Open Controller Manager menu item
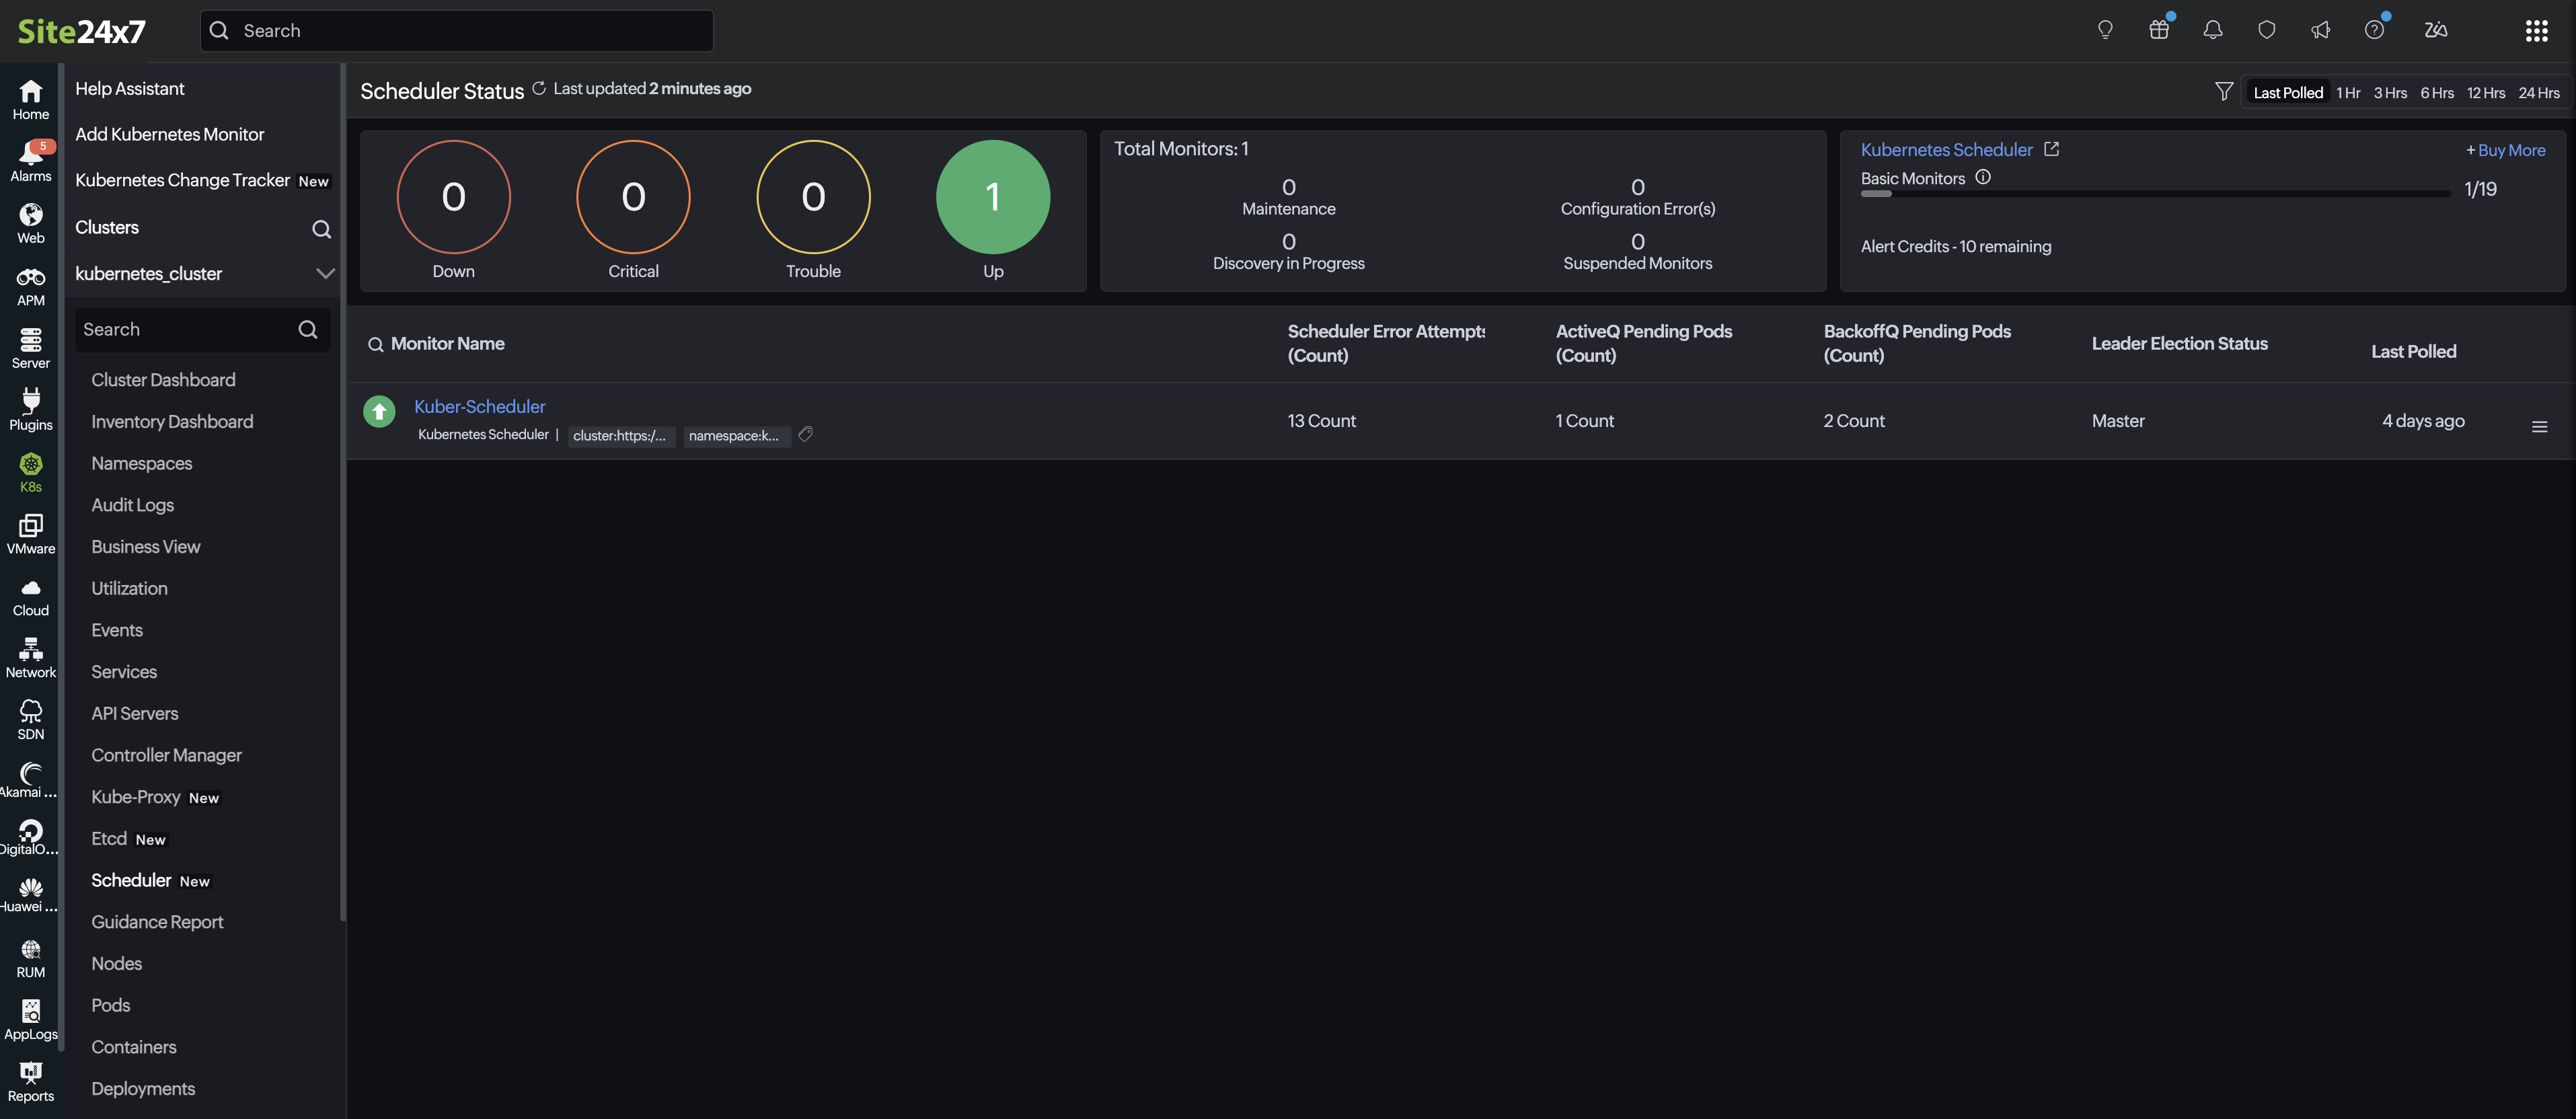This screenshot has width=2576, height=1119. [x=167, y=755]
